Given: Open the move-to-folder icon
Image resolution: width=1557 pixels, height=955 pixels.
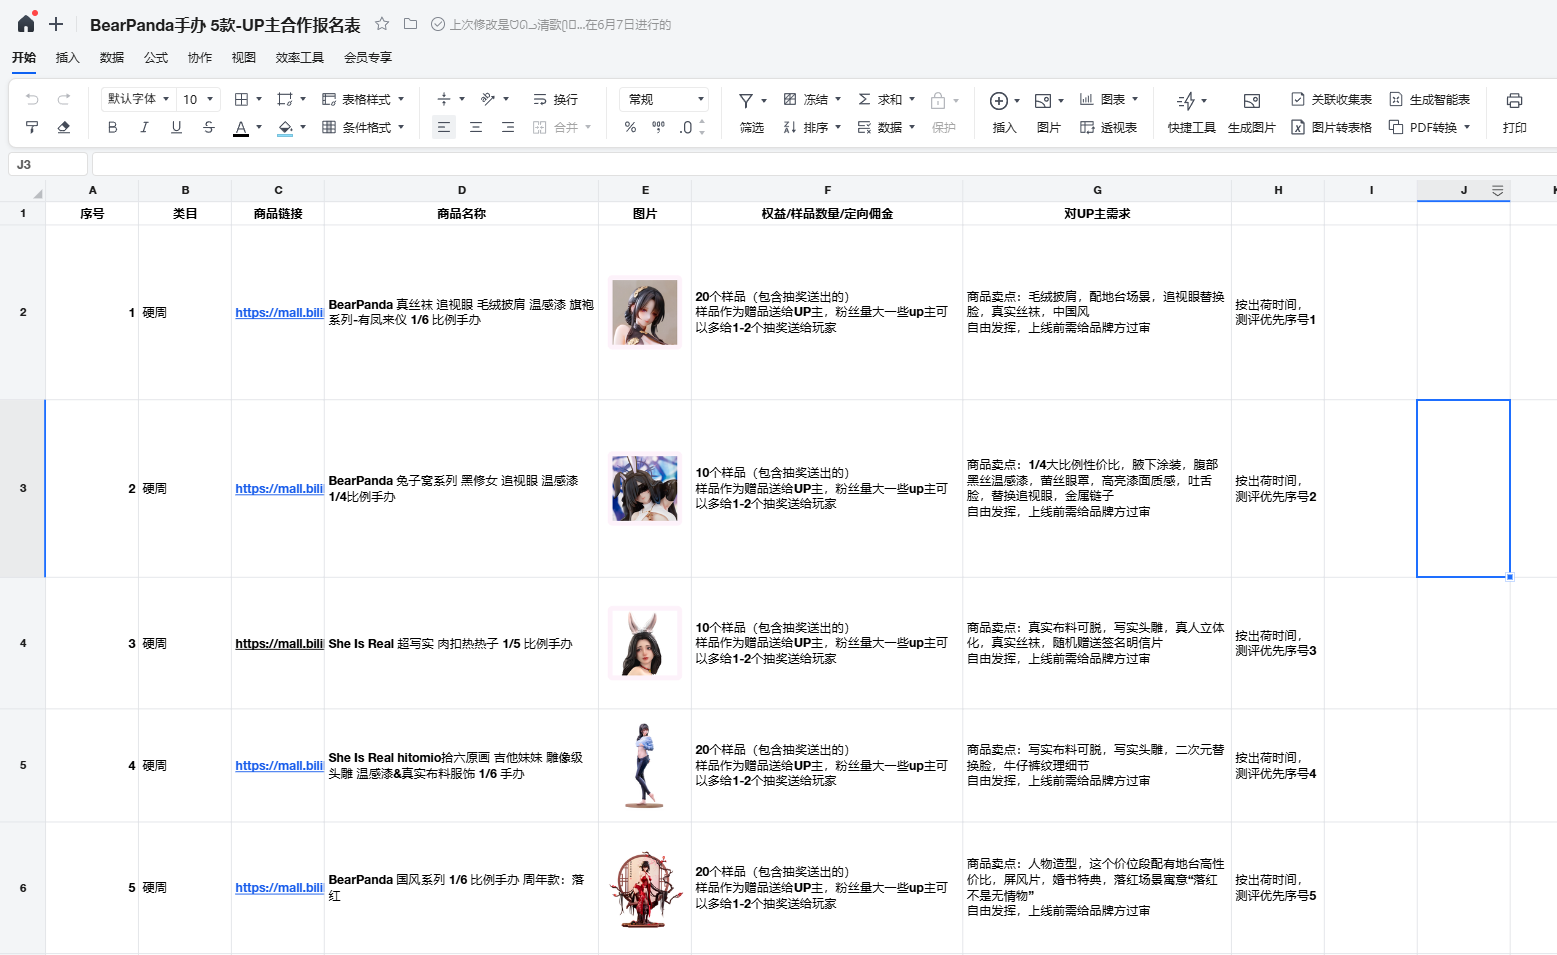Looking at the screenshot, I should click(x=410, y=24).
